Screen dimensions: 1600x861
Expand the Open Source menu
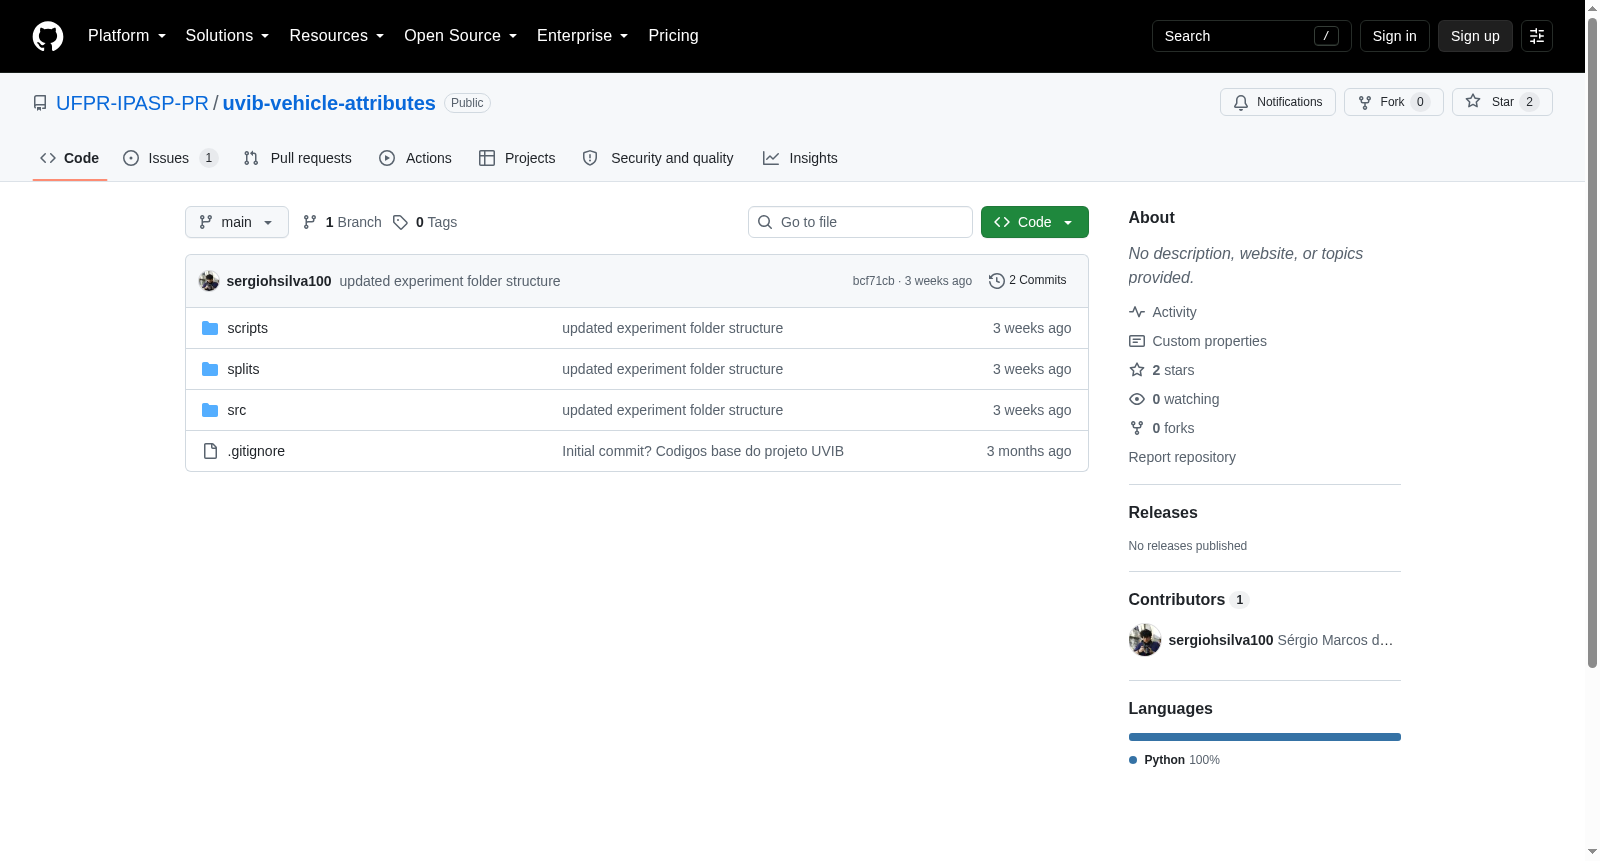point(461,36)
